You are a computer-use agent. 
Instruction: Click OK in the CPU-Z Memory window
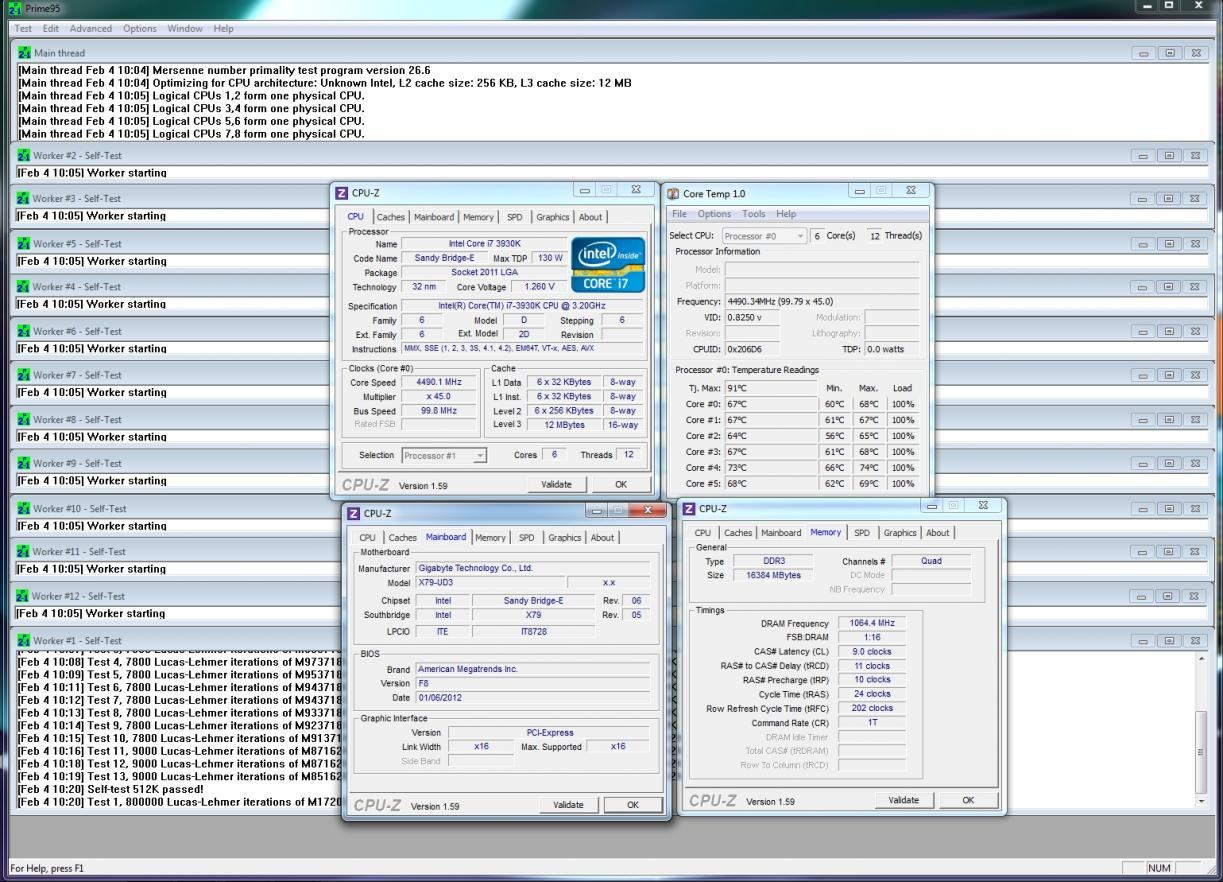[x=967, y=800]
